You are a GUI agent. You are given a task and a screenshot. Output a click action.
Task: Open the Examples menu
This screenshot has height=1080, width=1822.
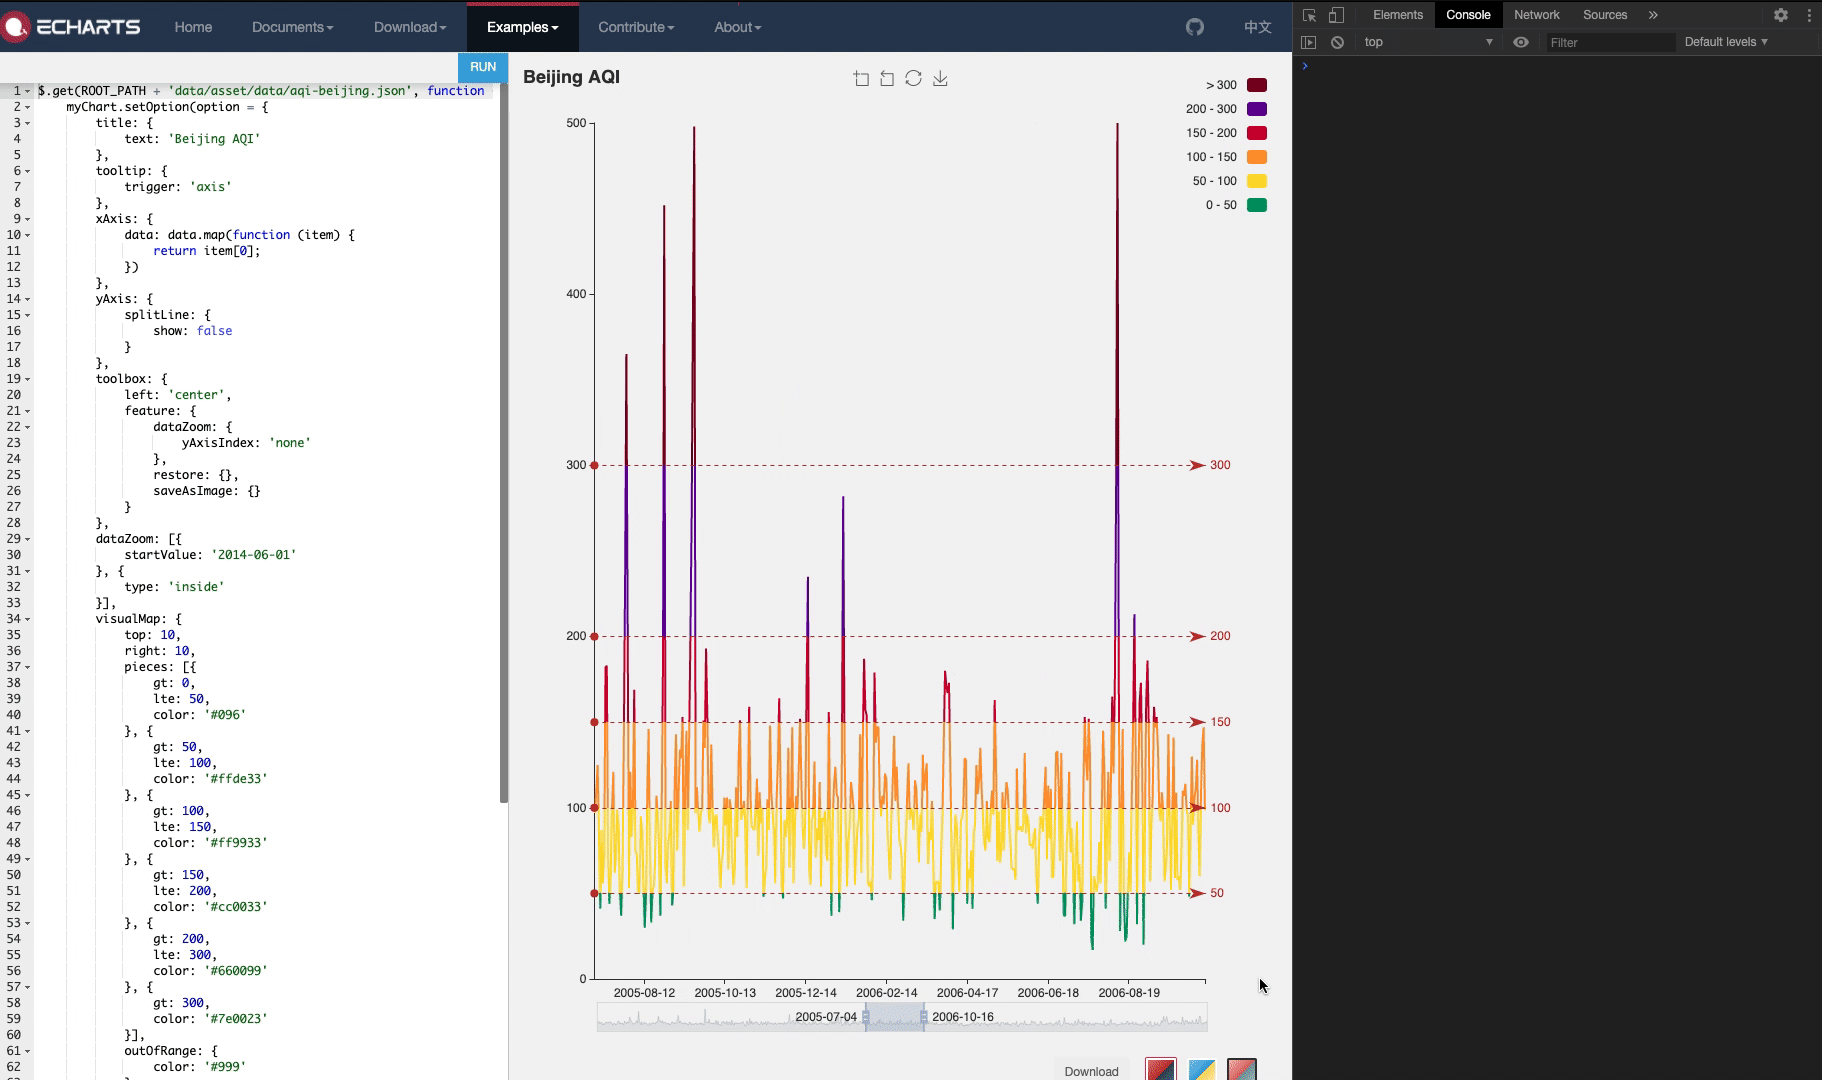[523, 27]
